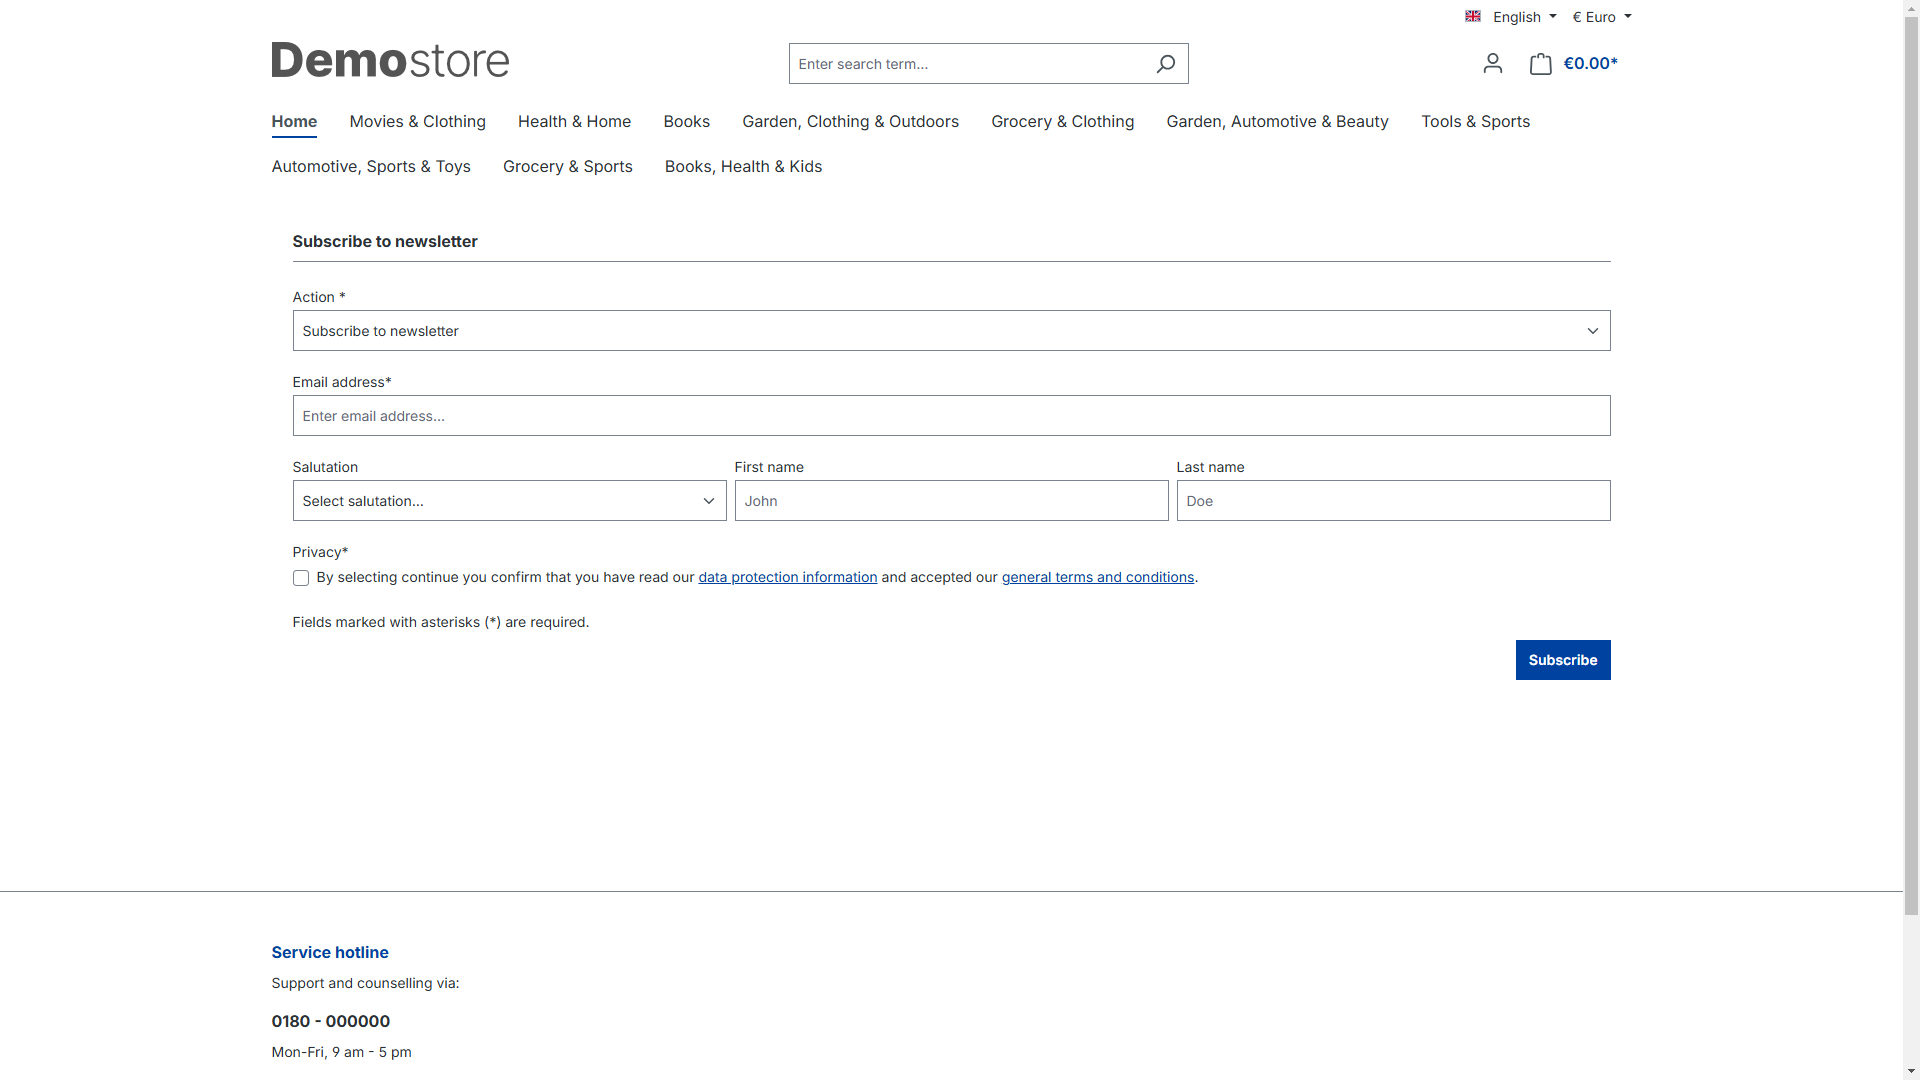1920x1080 pixels.
Task: Focus the Email address input field
Action: (951, 416)
